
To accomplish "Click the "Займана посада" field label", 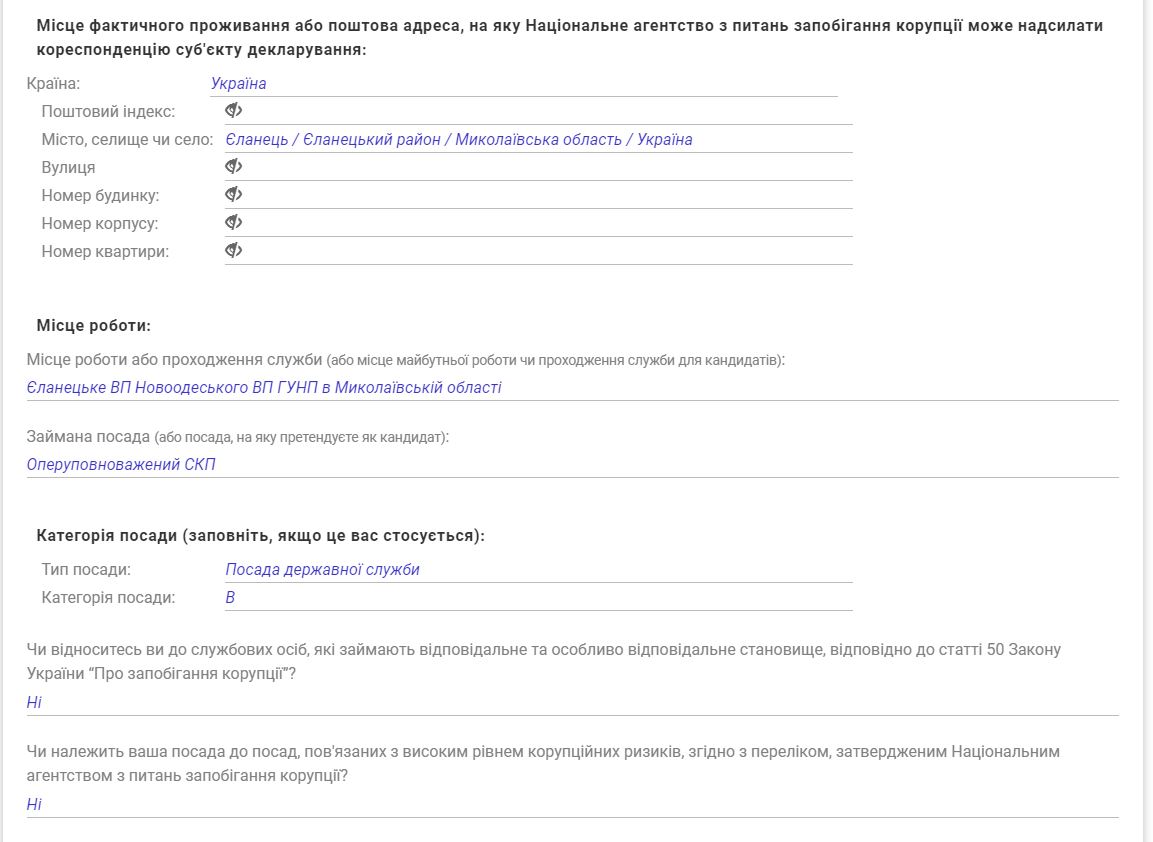I will click(88, 437).
